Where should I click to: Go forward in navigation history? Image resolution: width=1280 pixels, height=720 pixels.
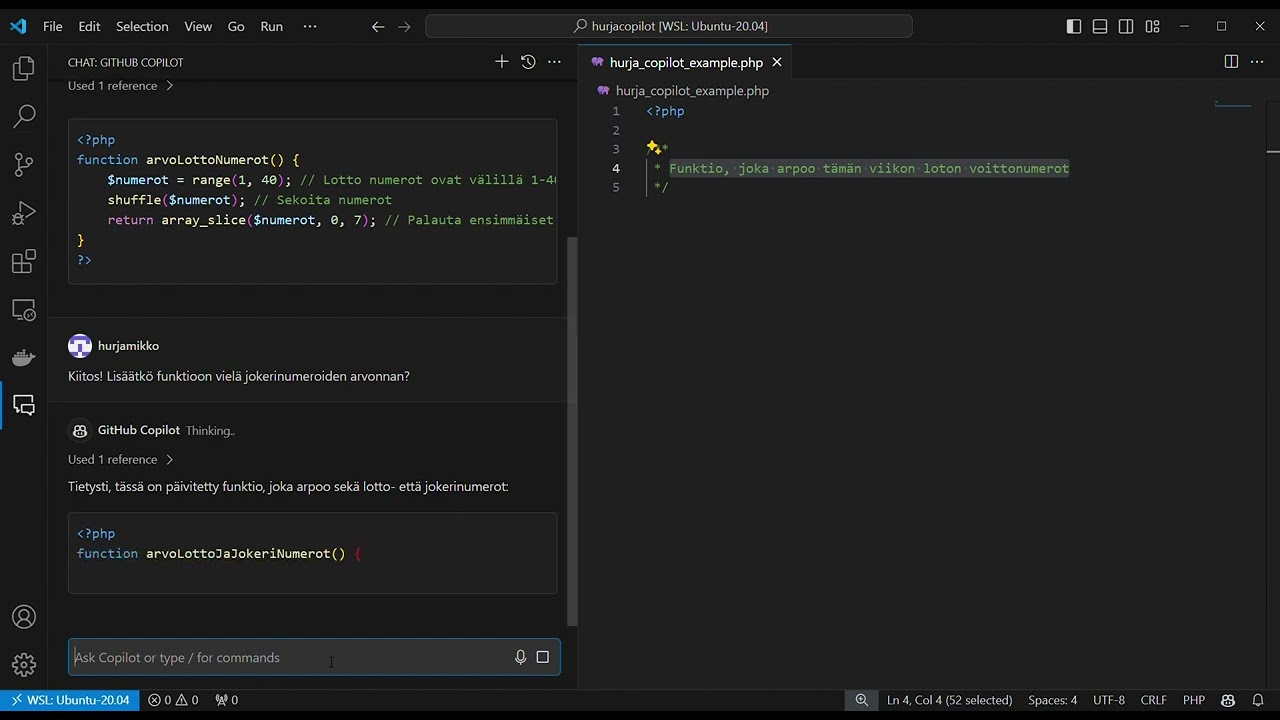(x=404, y=27)
